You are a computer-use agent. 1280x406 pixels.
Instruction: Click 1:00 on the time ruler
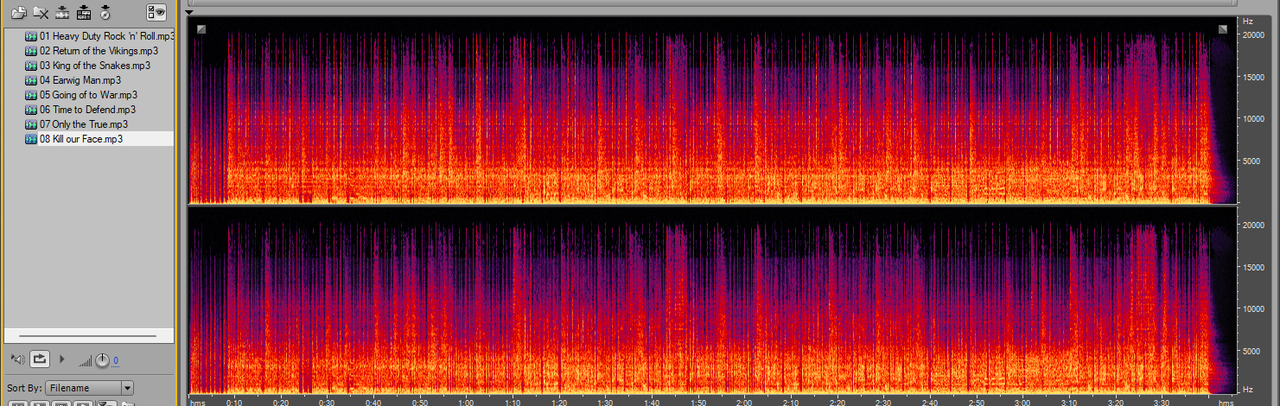click(x=466, y=402)
